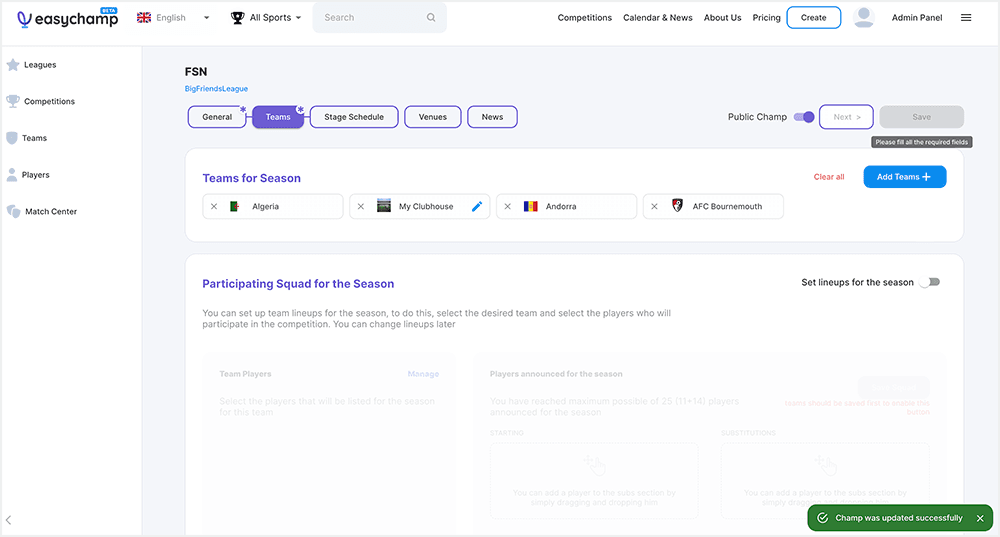The width and height of the screenshot is (1000, 537).
Task: Click the Add Teams button
Action: point(904,177)
